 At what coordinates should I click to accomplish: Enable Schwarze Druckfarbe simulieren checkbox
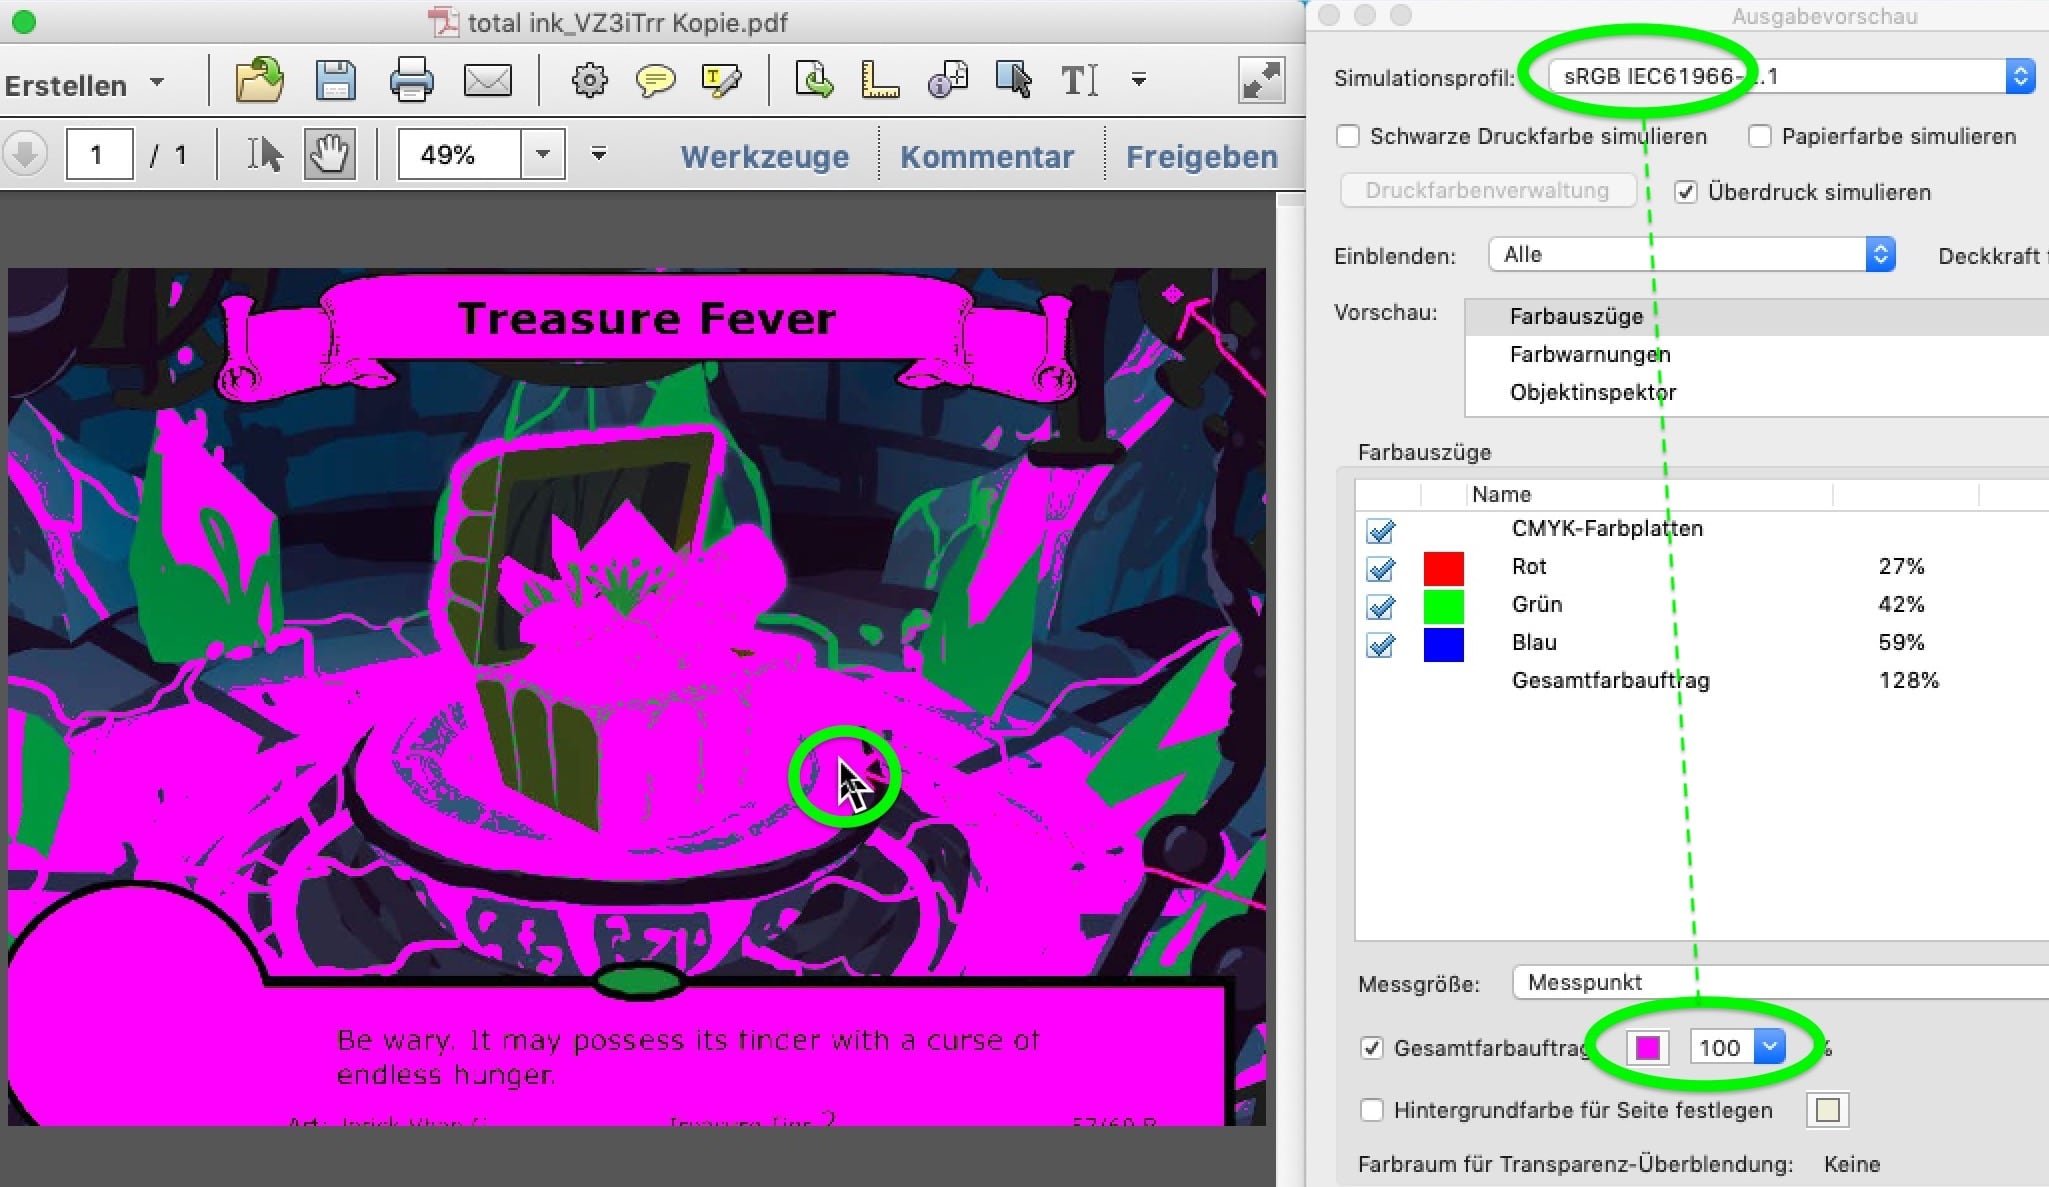1348,136
